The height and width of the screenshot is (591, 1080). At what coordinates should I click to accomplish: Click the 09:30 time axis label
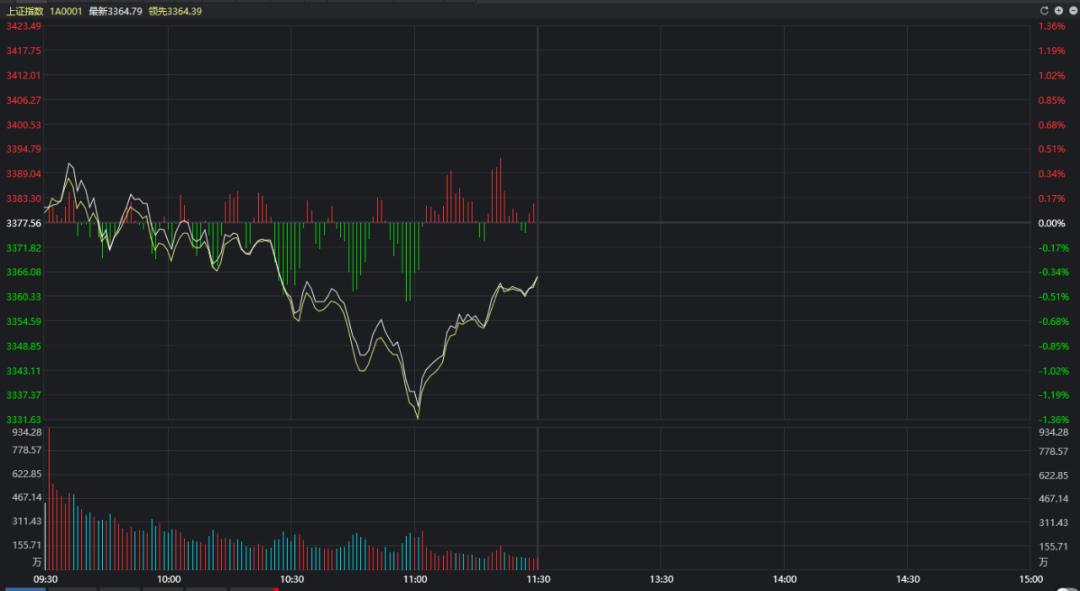coord(46,579)
